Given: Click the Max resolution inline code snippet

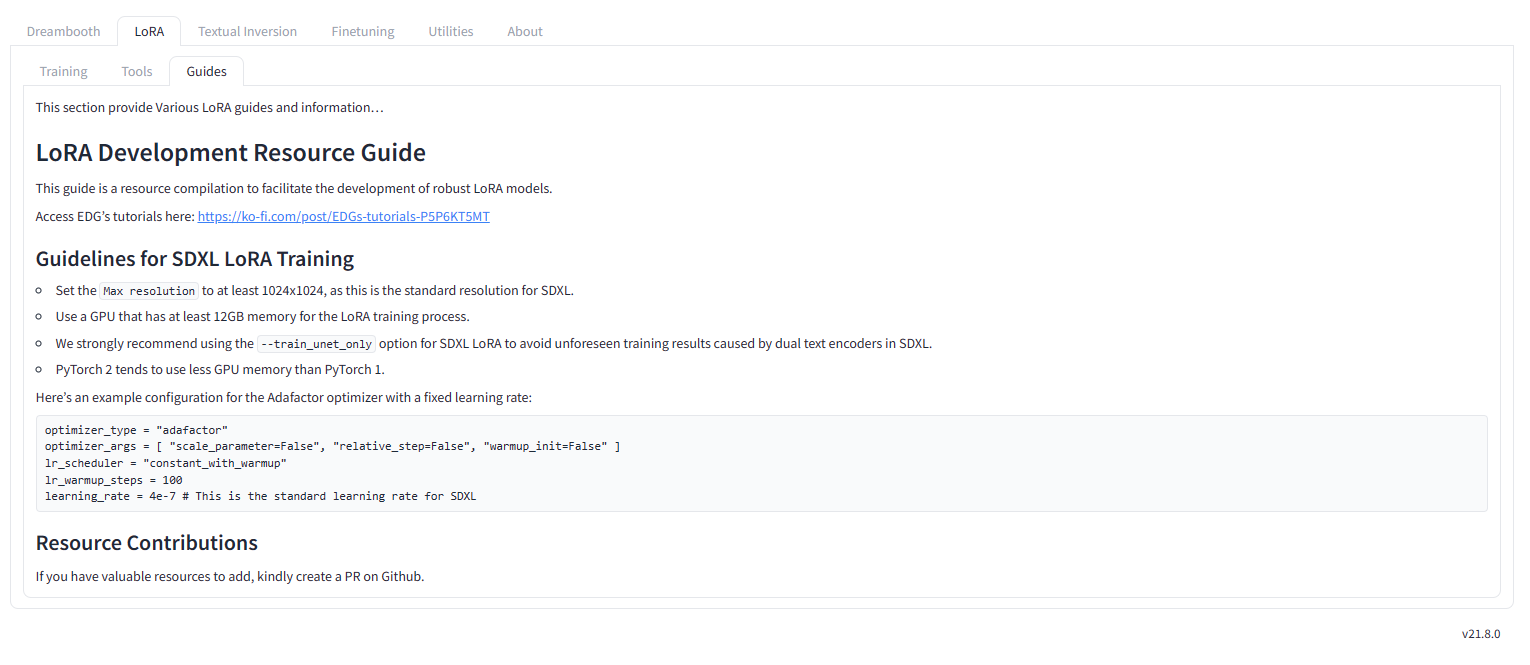Looking at the screenshot, I should tap(148, 290).
